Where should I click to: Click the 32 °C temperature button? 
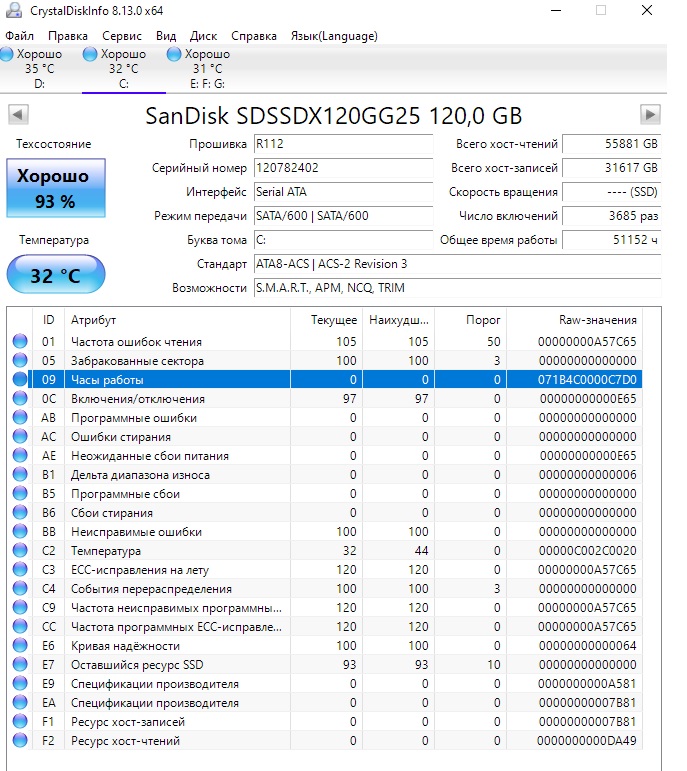56,274
